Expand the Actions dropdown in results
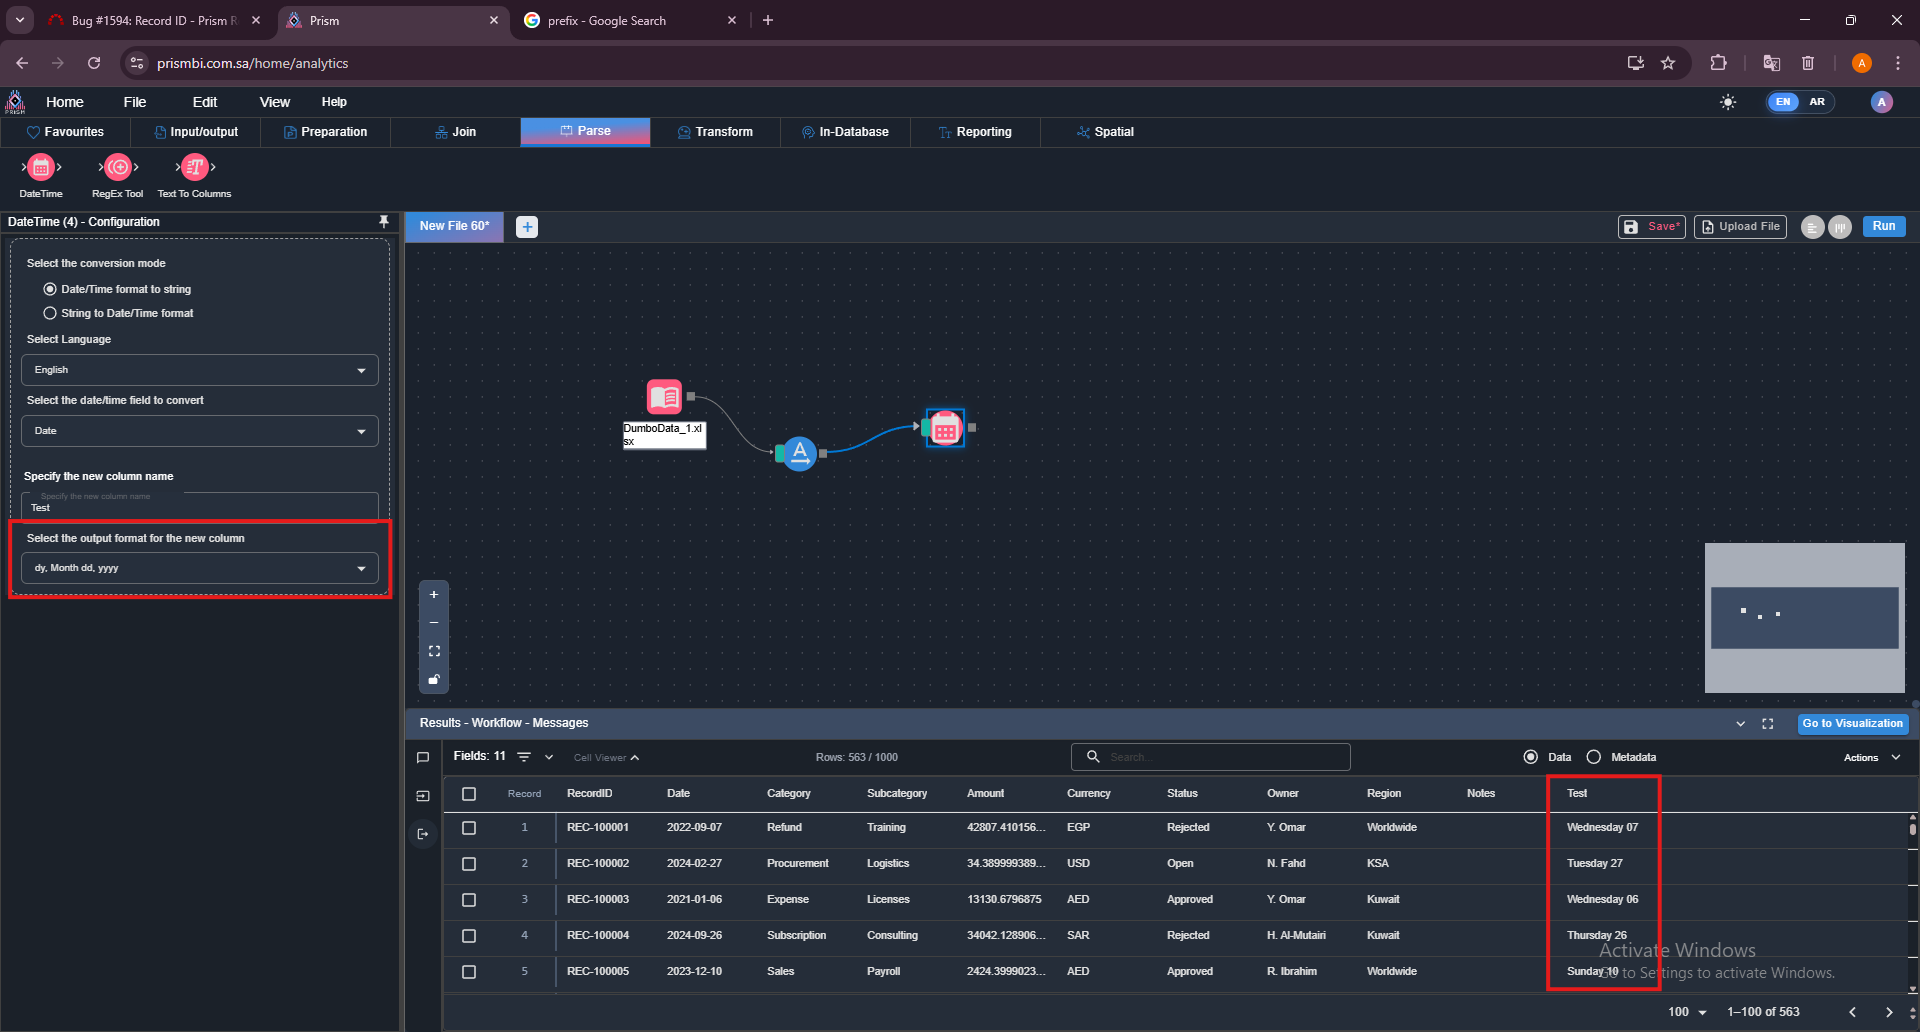 click(x=1871, y=757)
